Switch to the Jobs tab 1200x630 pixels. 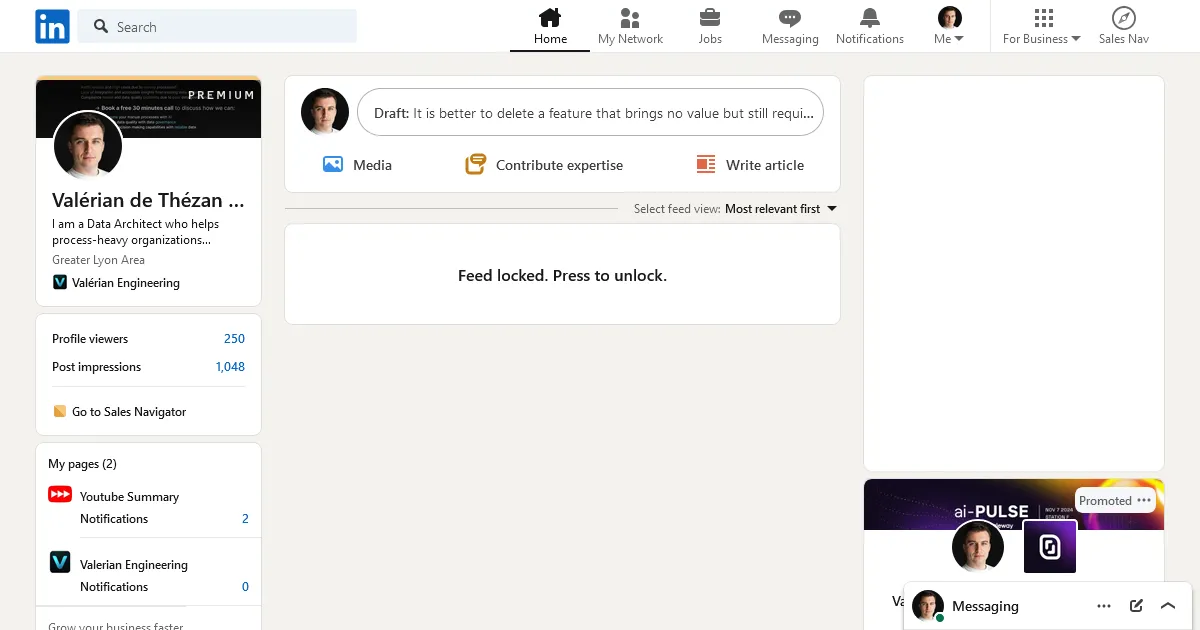click(x=710, y=18)
